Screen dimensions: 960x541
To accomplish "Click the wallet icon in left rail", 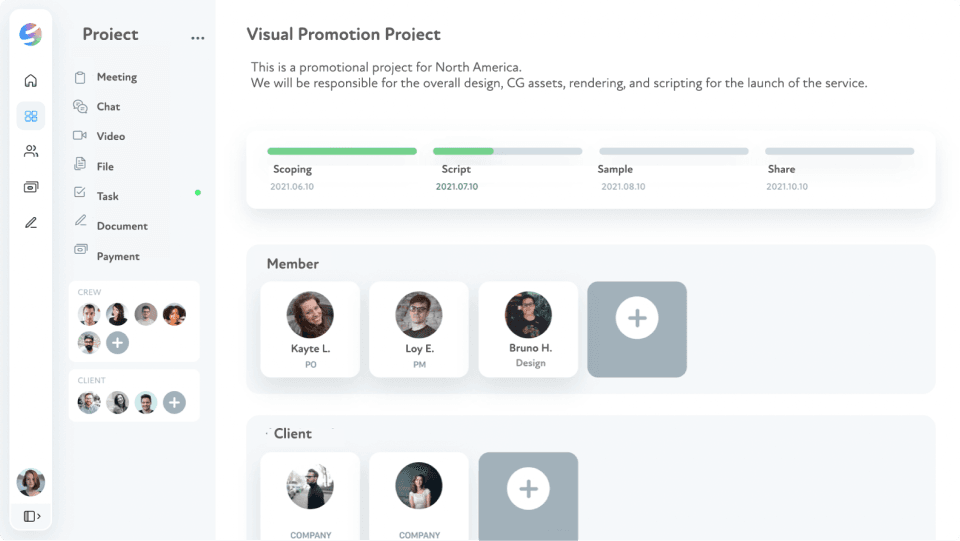I will 31,187.
